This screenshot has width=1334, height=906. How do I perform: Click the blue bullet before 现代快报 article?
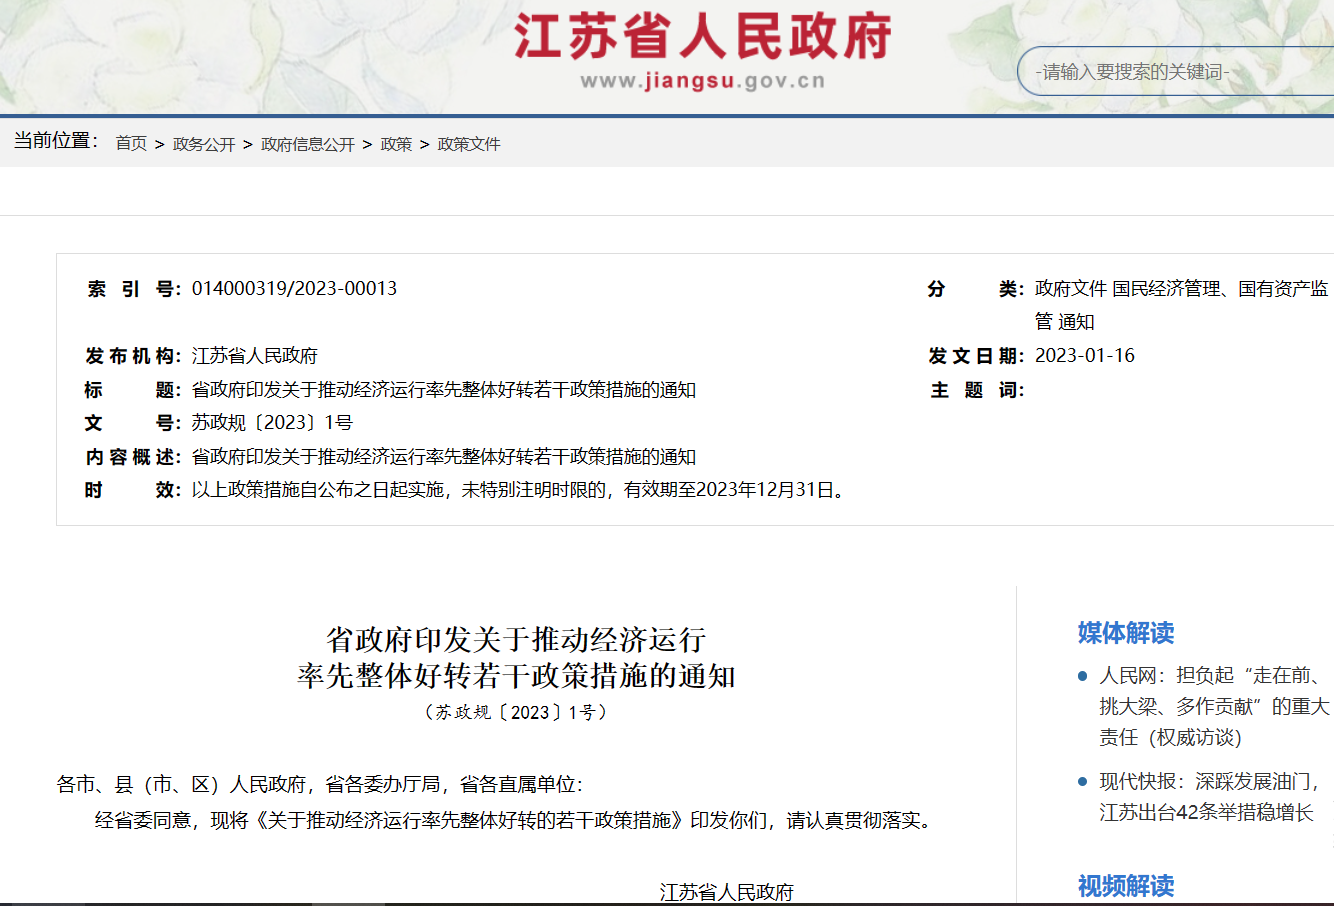[x=1082, y=782]
